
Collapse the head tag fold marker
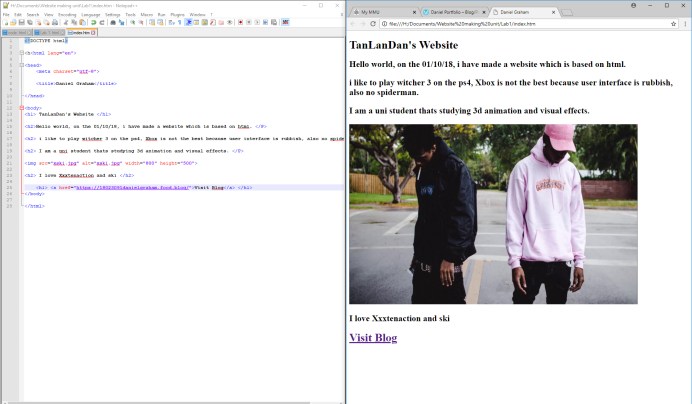[x=22, y=65]
